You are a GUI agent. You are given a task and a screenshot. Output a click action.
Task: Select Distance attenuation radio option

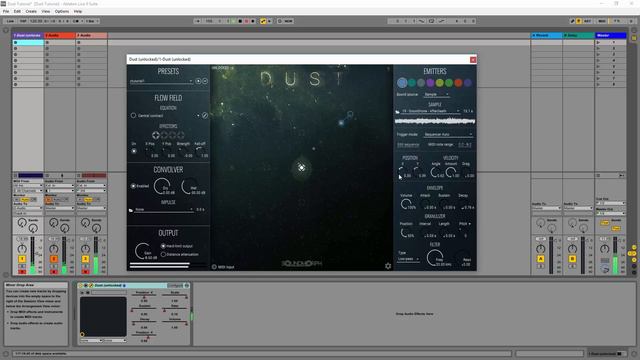coord(163,254)
